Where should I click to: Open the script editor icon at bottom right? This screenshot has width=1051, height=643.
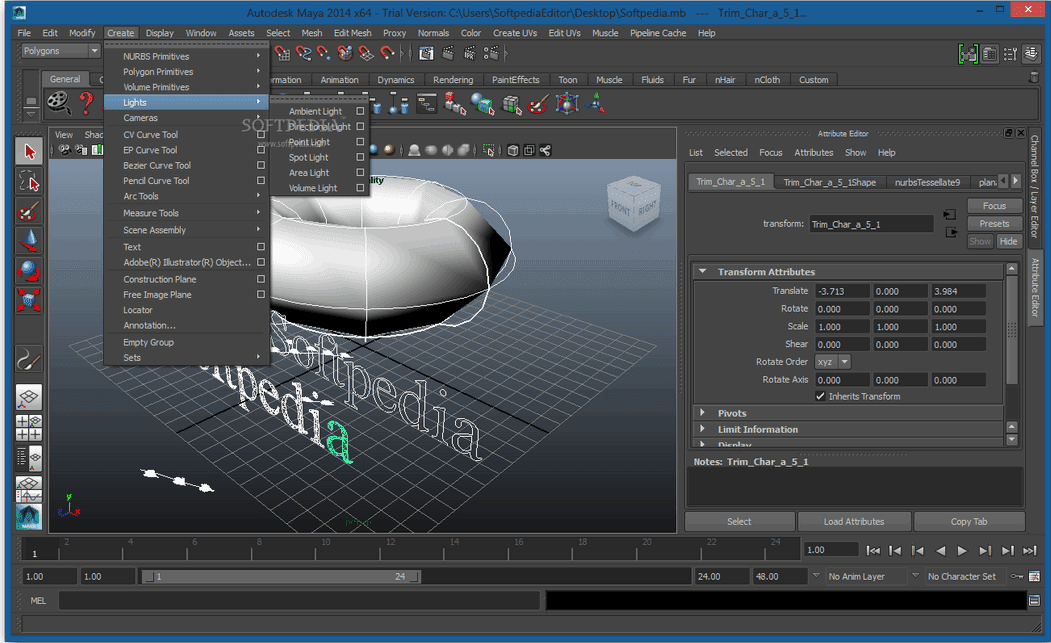[x=1034, y=600]
